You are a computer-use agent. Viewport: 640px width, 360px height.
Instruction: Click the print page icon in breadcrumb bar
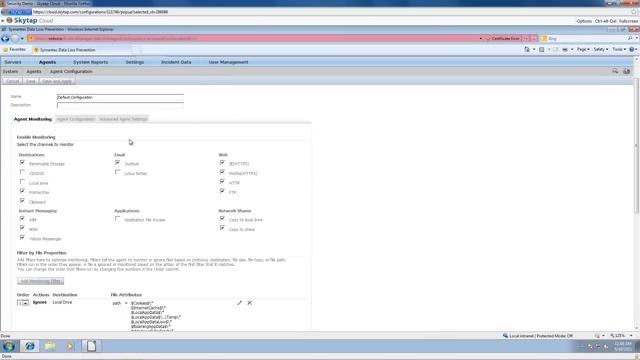coord(627,71)
